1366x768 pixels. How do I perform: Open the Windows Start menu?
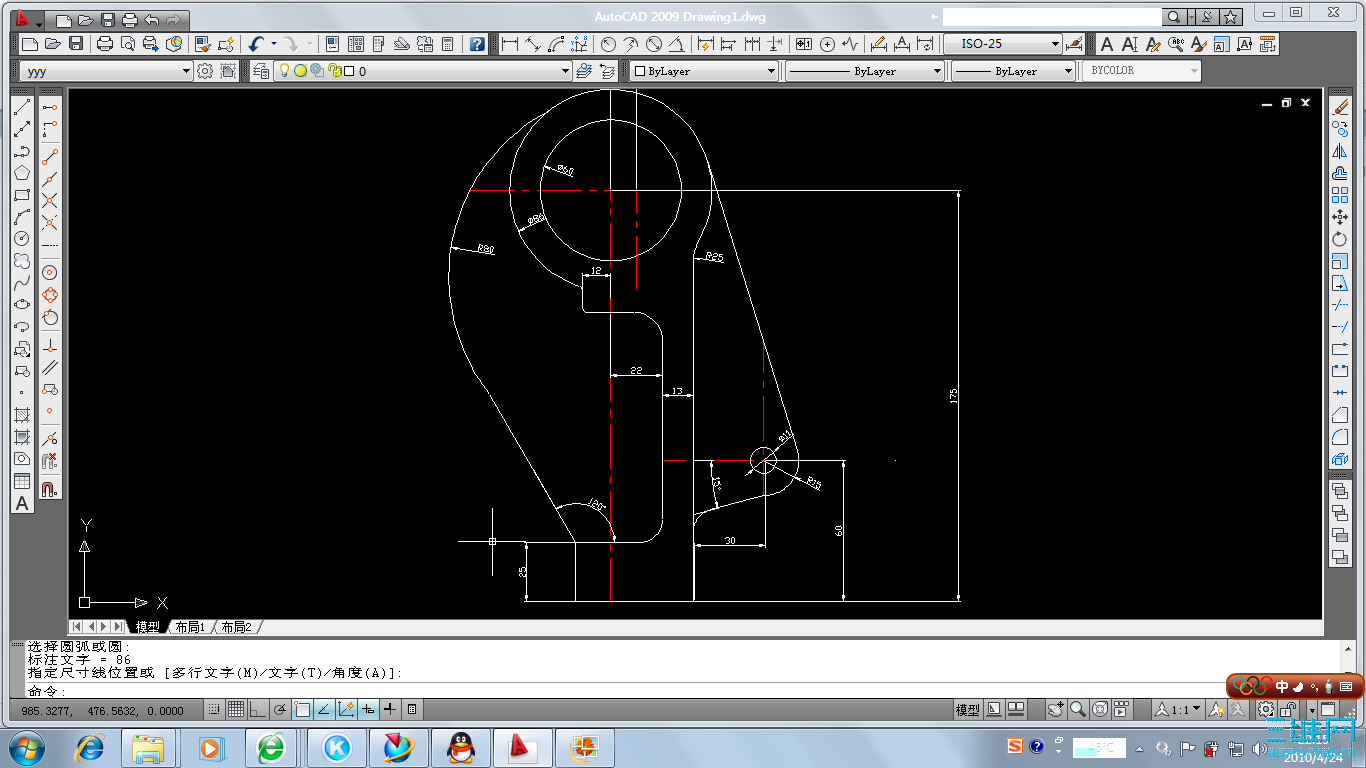coord(27,747)
